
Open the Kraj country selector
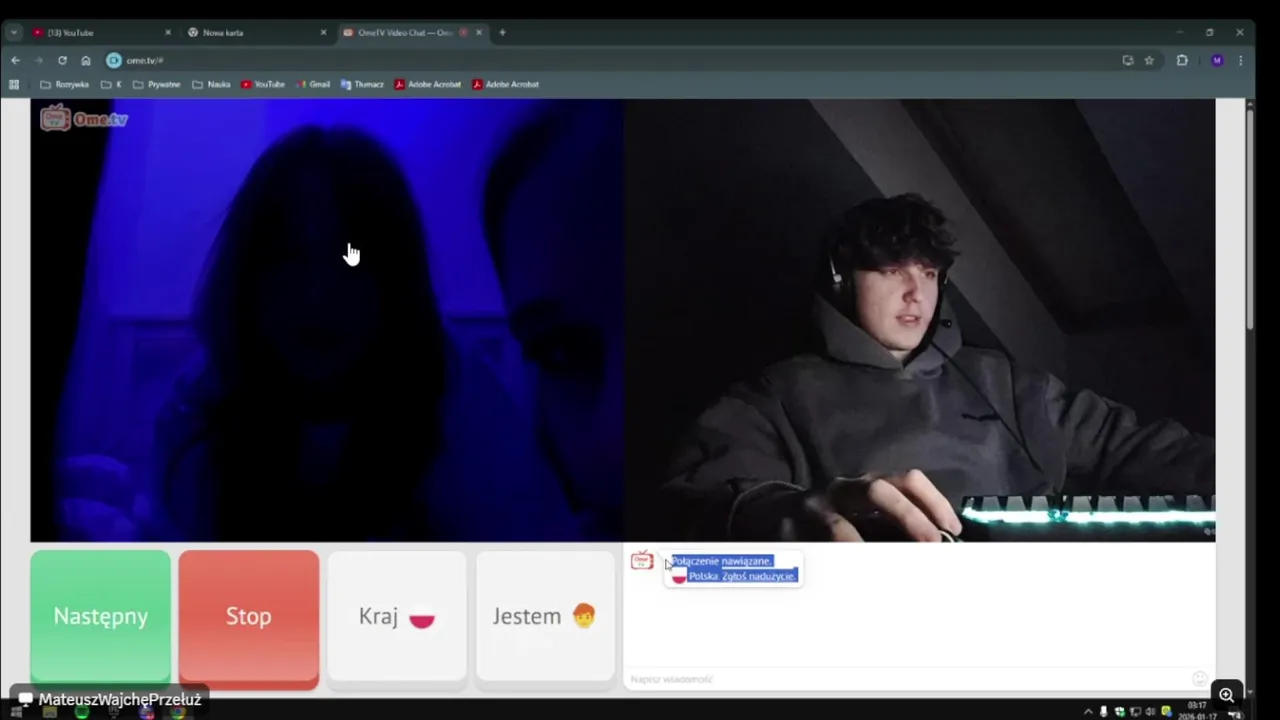(397, 616)
